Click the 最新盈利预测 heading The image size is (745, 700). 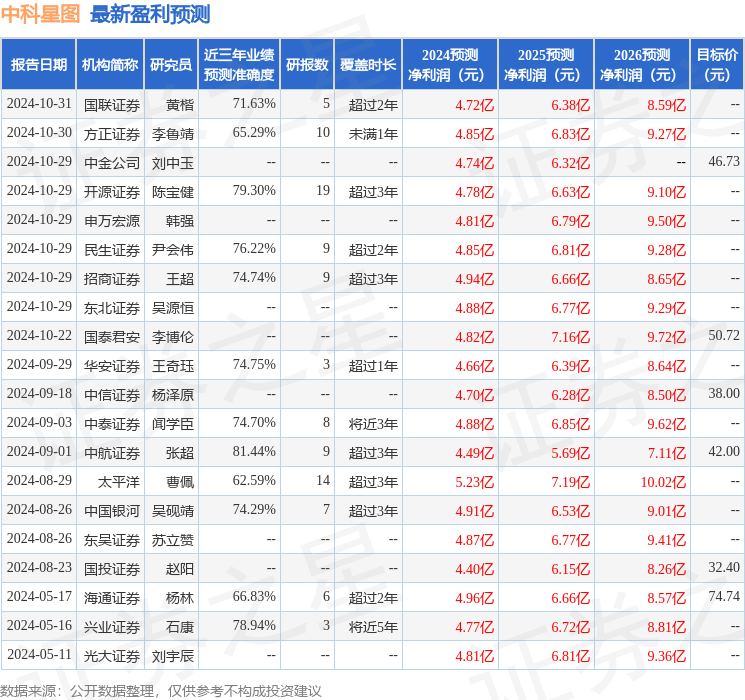pyautogui.click(x=150, y=14)
